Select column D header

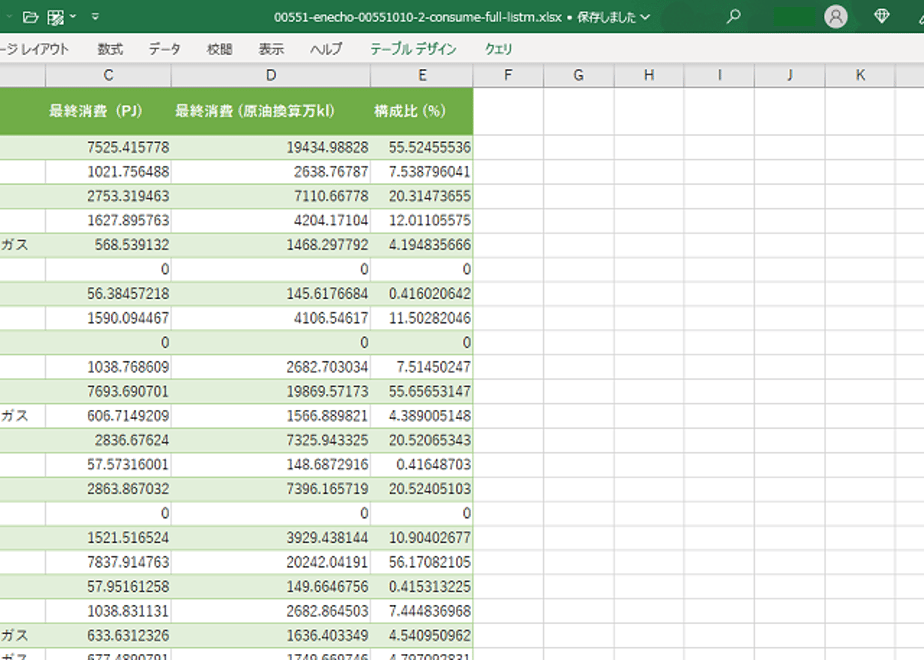pyautogui.click(x=270, y=75)
